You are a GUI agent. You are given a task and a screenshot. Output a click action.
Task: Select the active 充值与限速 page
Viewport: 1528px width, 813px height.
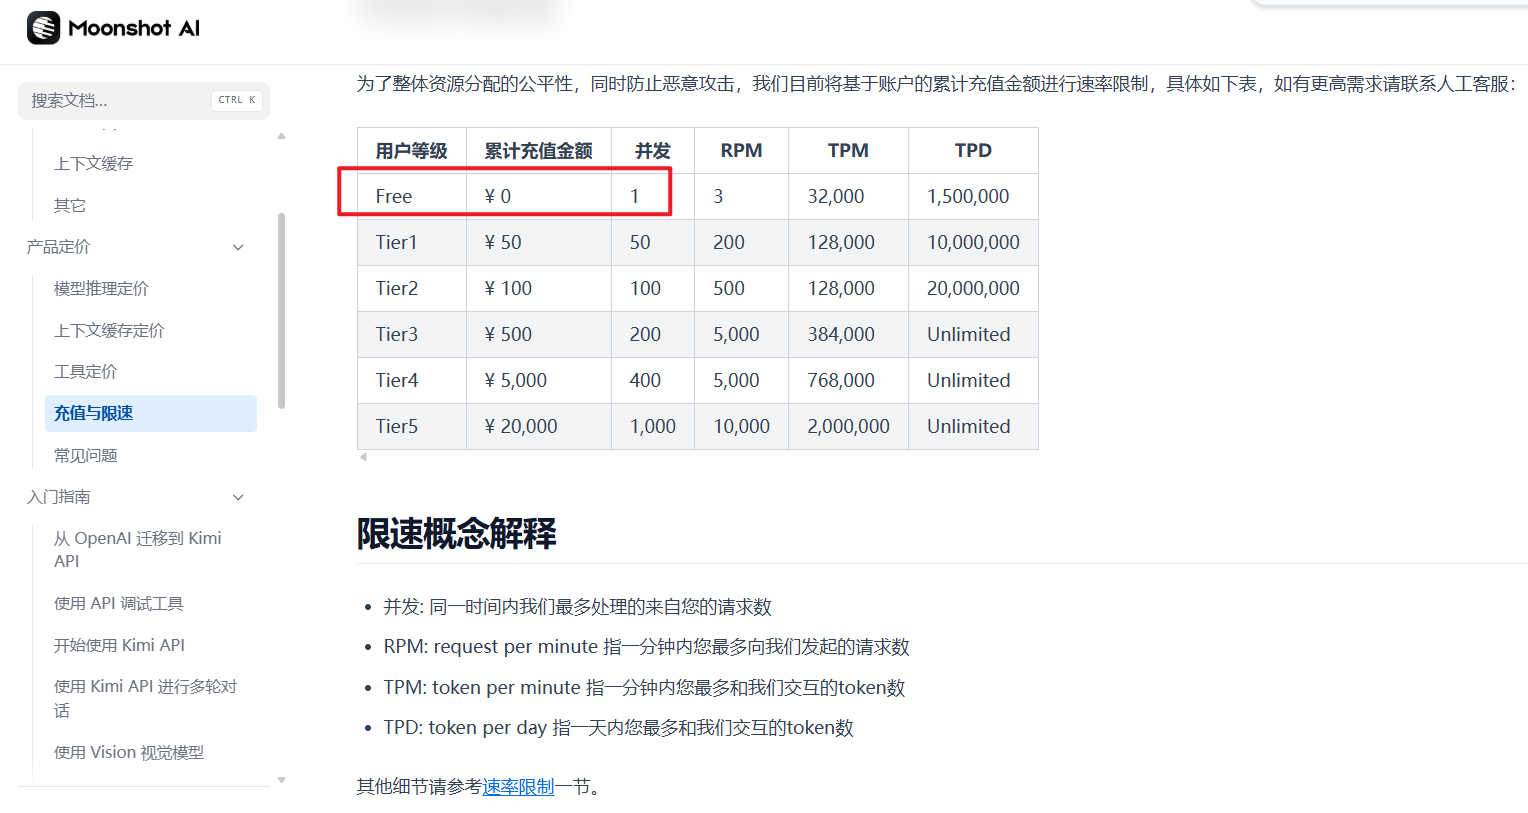click(x=151, y=413)
